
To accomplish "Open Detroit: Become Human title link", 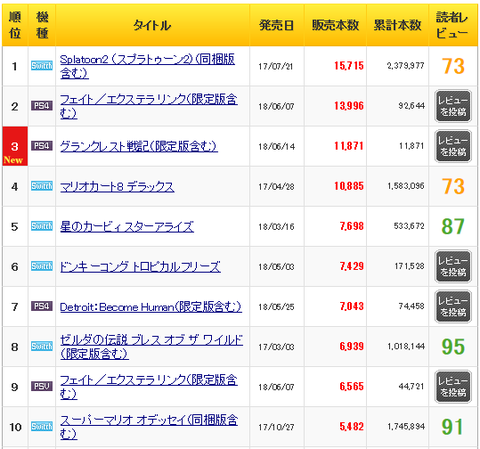I will click(151, 307).
